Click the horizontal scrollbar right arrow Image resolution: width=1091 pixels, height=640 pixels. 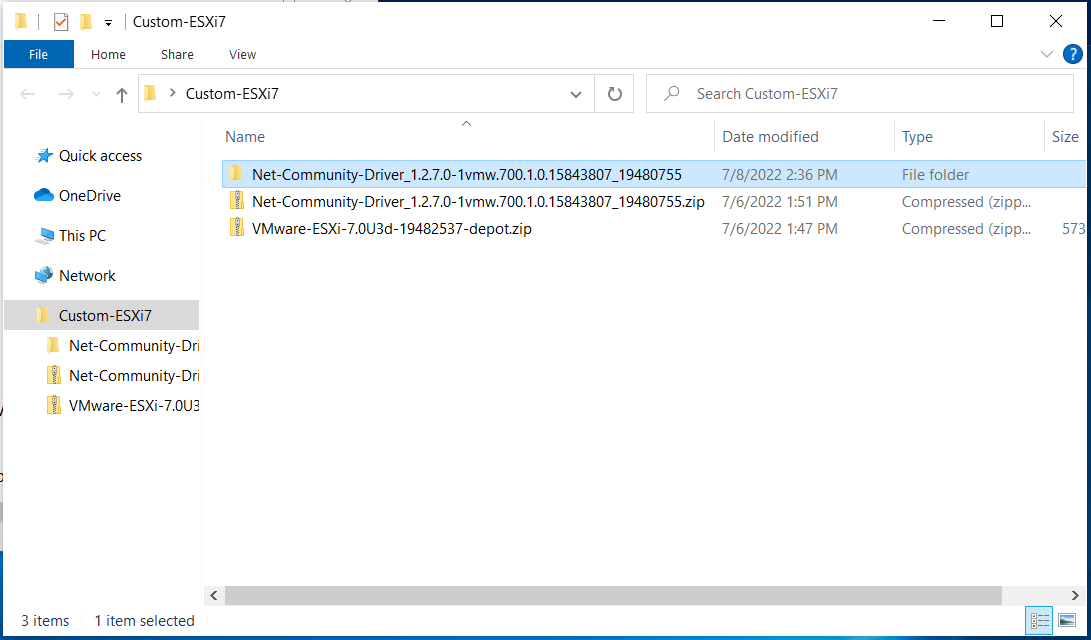(1076, 595)
